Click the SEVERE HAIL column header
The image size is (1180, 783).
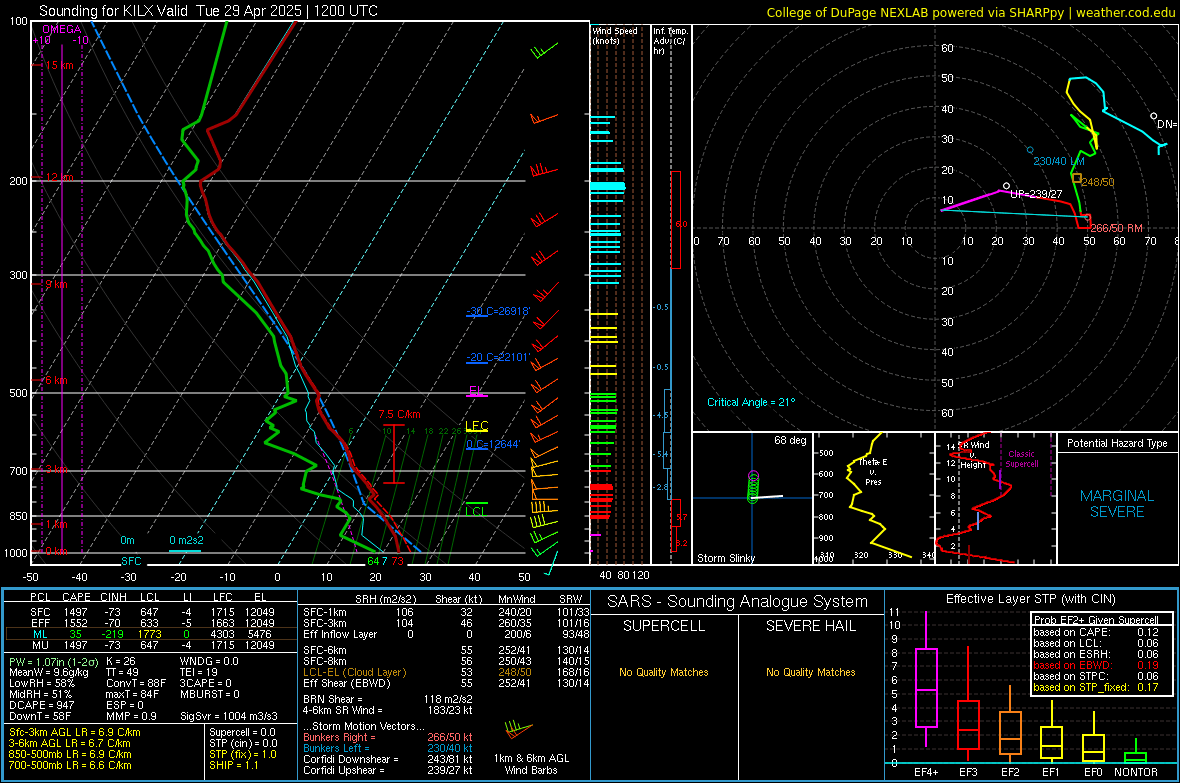pos(810,626)
